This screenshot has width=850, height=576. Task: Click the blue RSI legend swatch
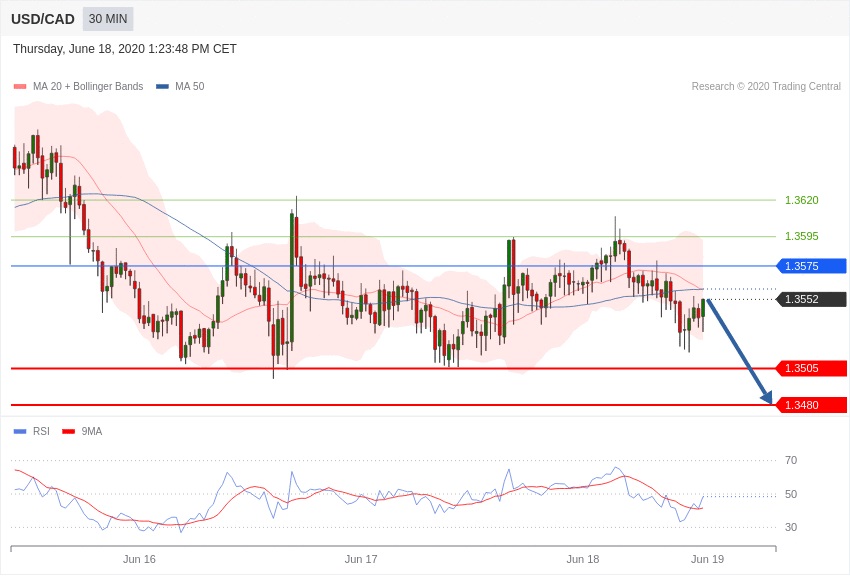tap(20, 431)
